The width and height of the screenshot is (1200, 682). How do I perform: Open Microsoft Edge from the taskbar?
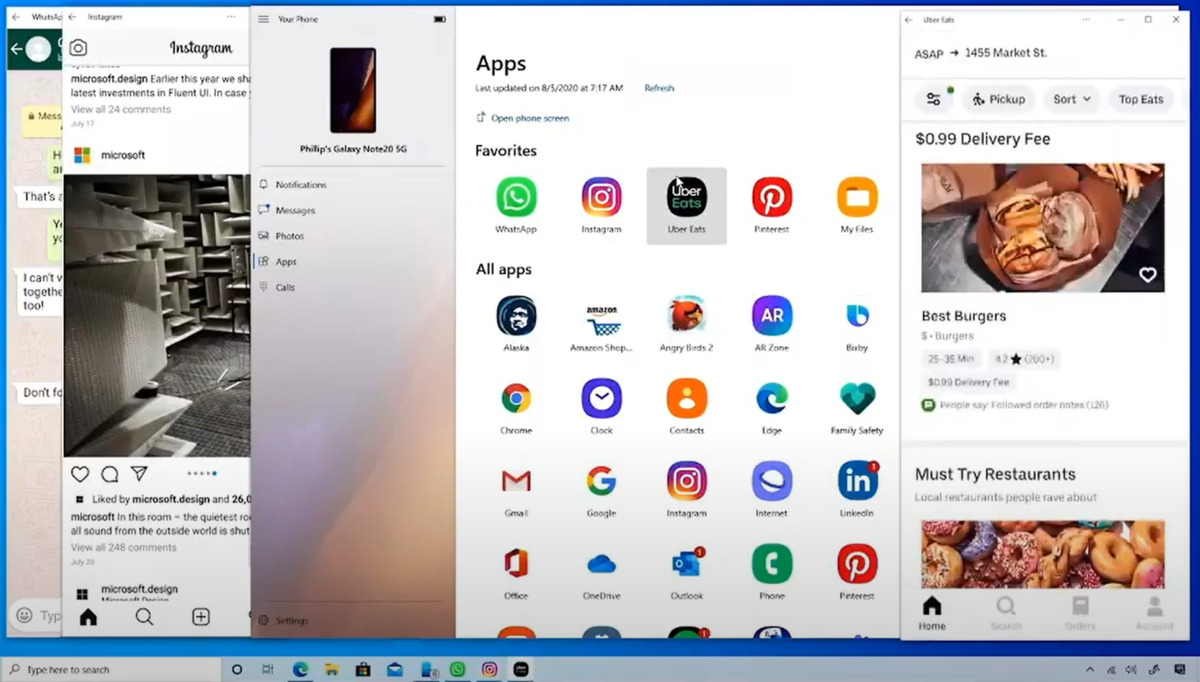coord(300,669)
